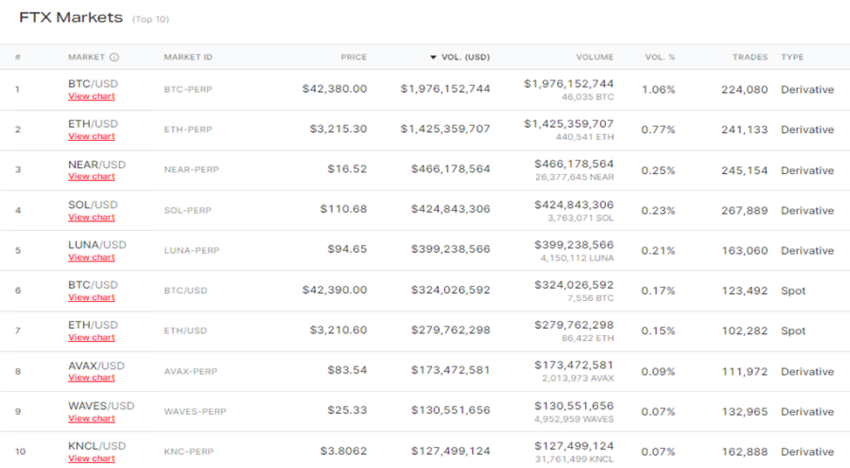Viewport: 850px width, 468px height.
Task: Open View chart link under SOL/USD
Action: [91, 217]
